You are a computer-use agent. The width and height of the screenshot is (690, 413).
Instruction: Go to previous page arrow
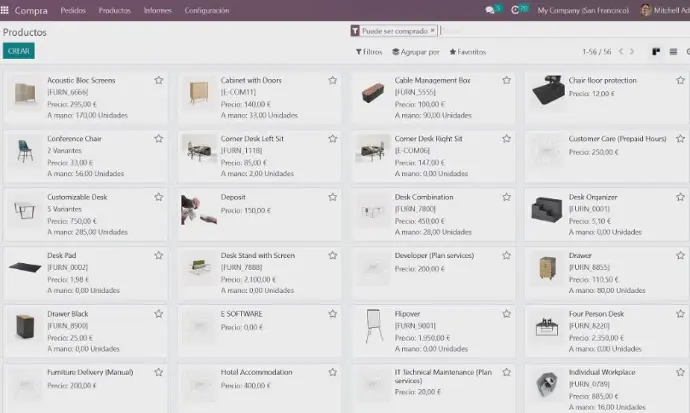tap(621, 51)
